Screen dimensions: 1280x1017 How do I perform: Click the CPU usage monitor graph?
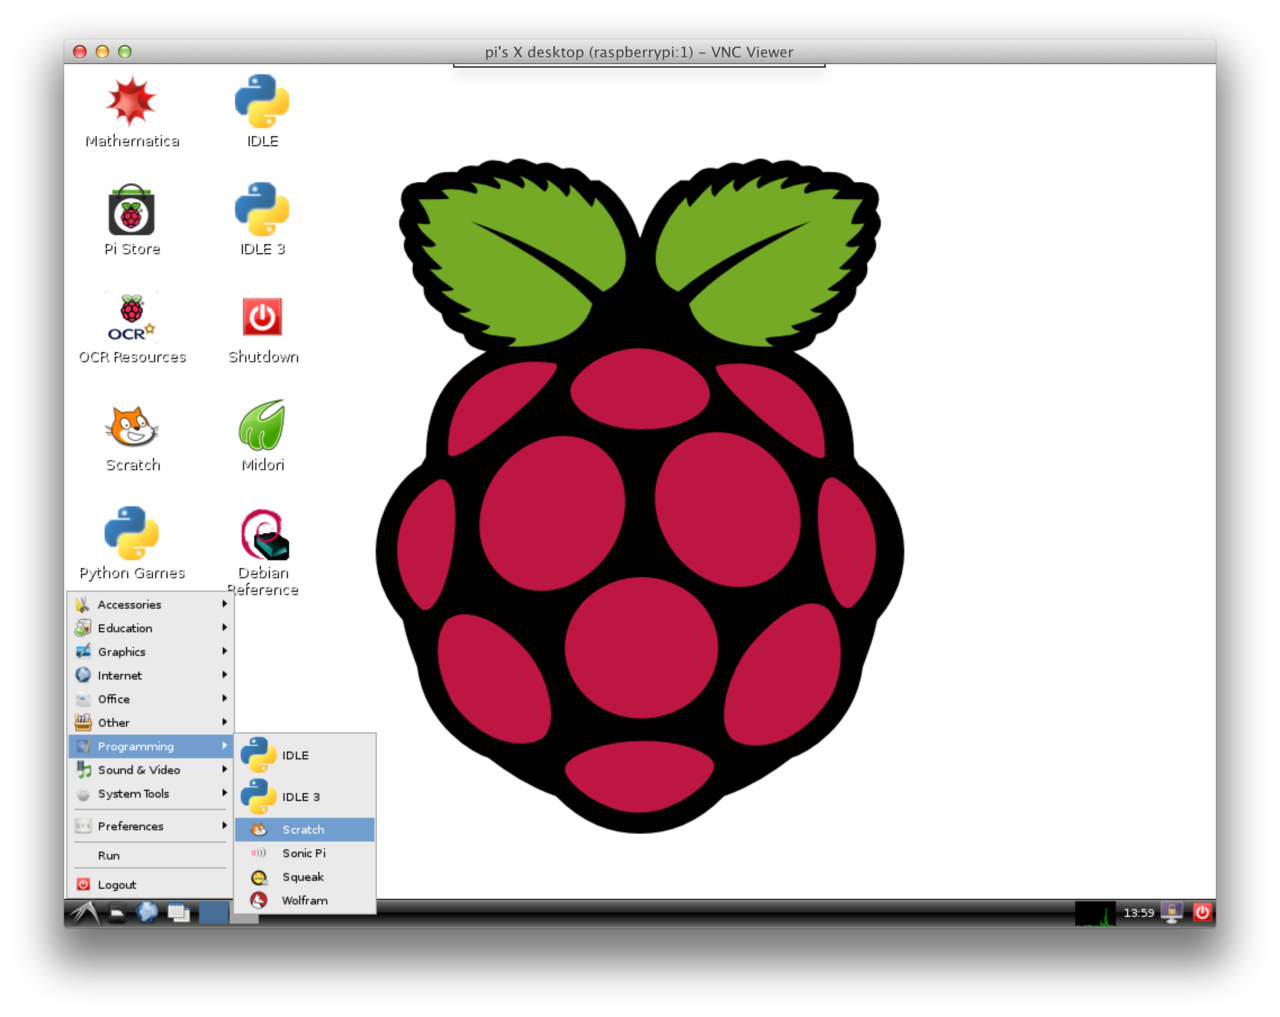click(1095, 913)
